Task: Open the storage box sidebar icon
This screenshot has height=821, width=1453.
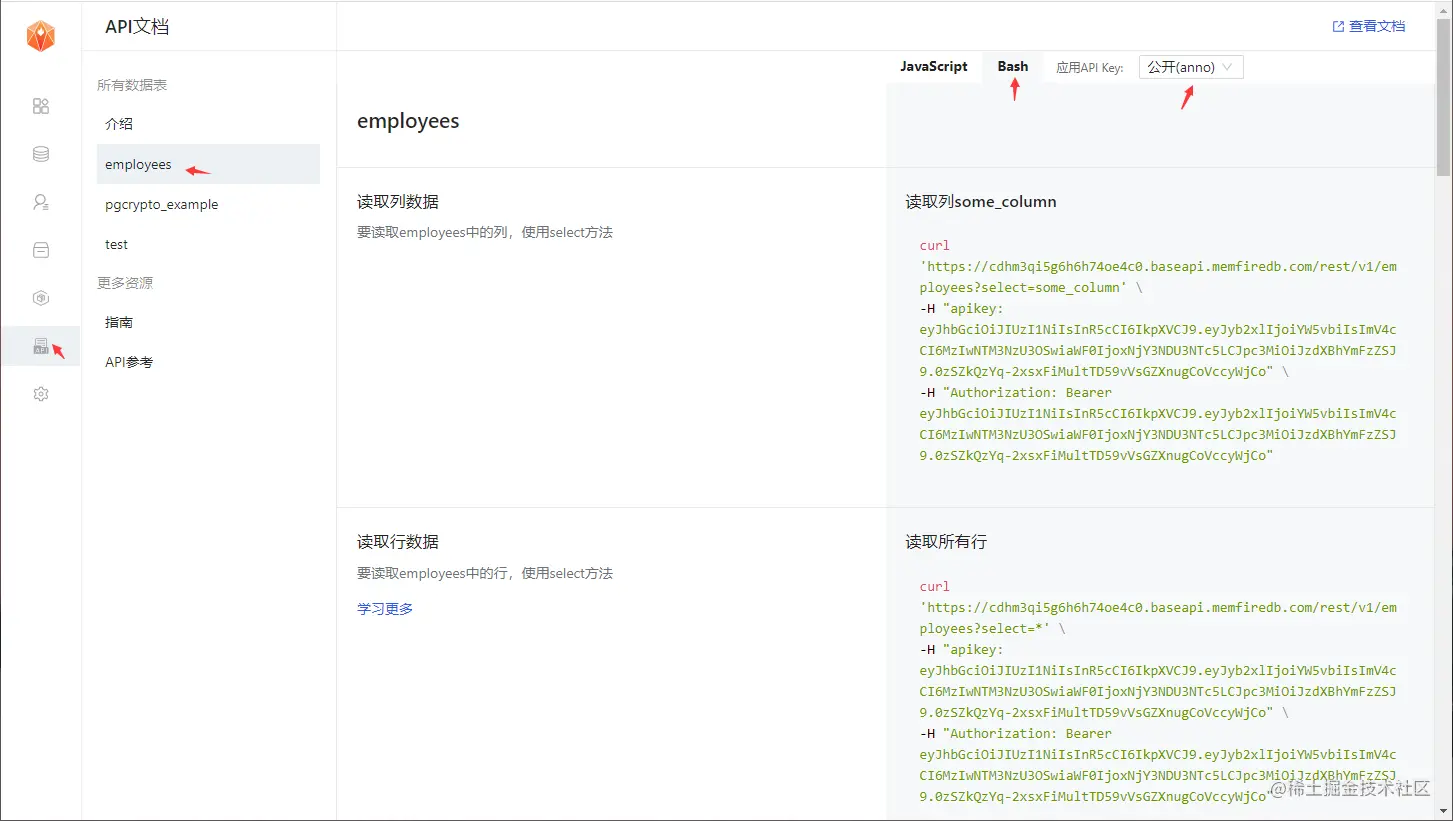Action: (x=41, y=250)
